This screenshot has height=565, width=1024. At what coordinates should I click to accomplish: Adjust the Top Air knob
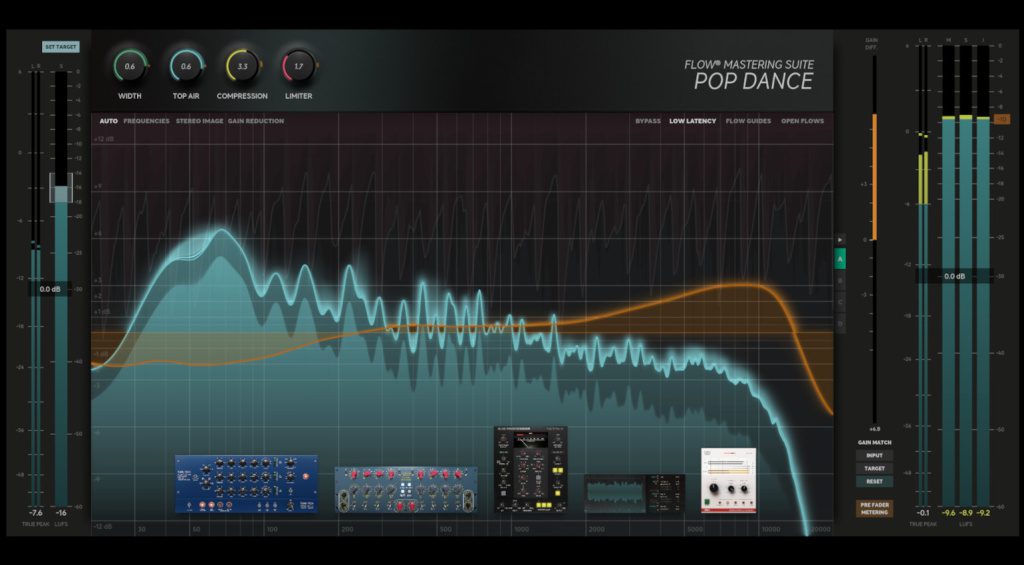(x=186, y=67)
